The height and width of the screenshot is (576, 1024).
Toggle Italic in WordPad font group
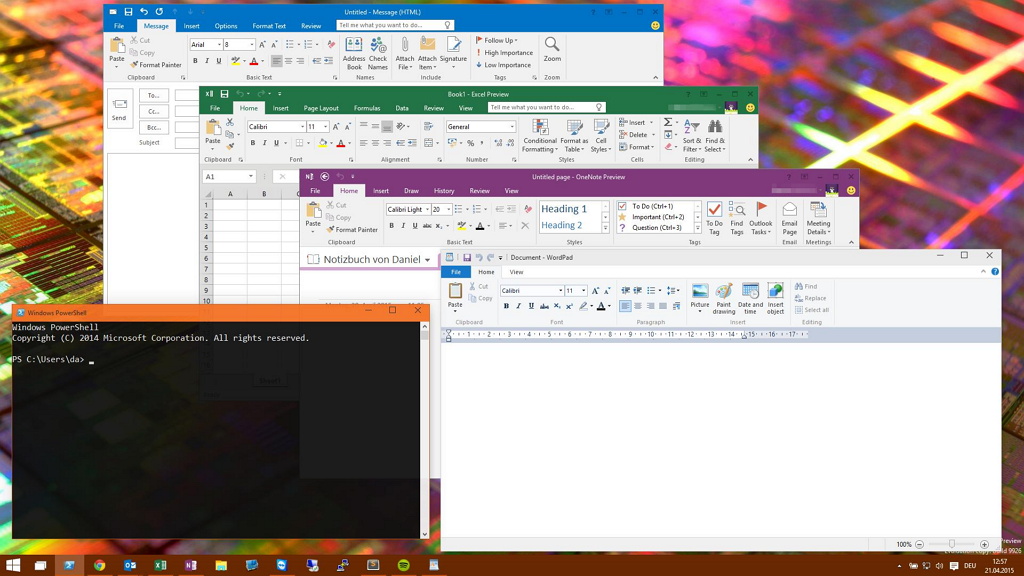(x=519, y=306)
